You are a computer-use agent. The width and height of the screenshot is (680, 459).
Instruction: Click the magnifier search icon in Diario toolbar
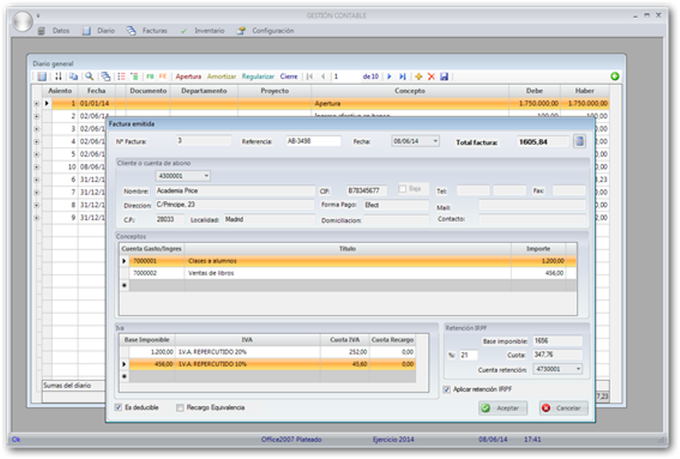(x=89, y=76)
